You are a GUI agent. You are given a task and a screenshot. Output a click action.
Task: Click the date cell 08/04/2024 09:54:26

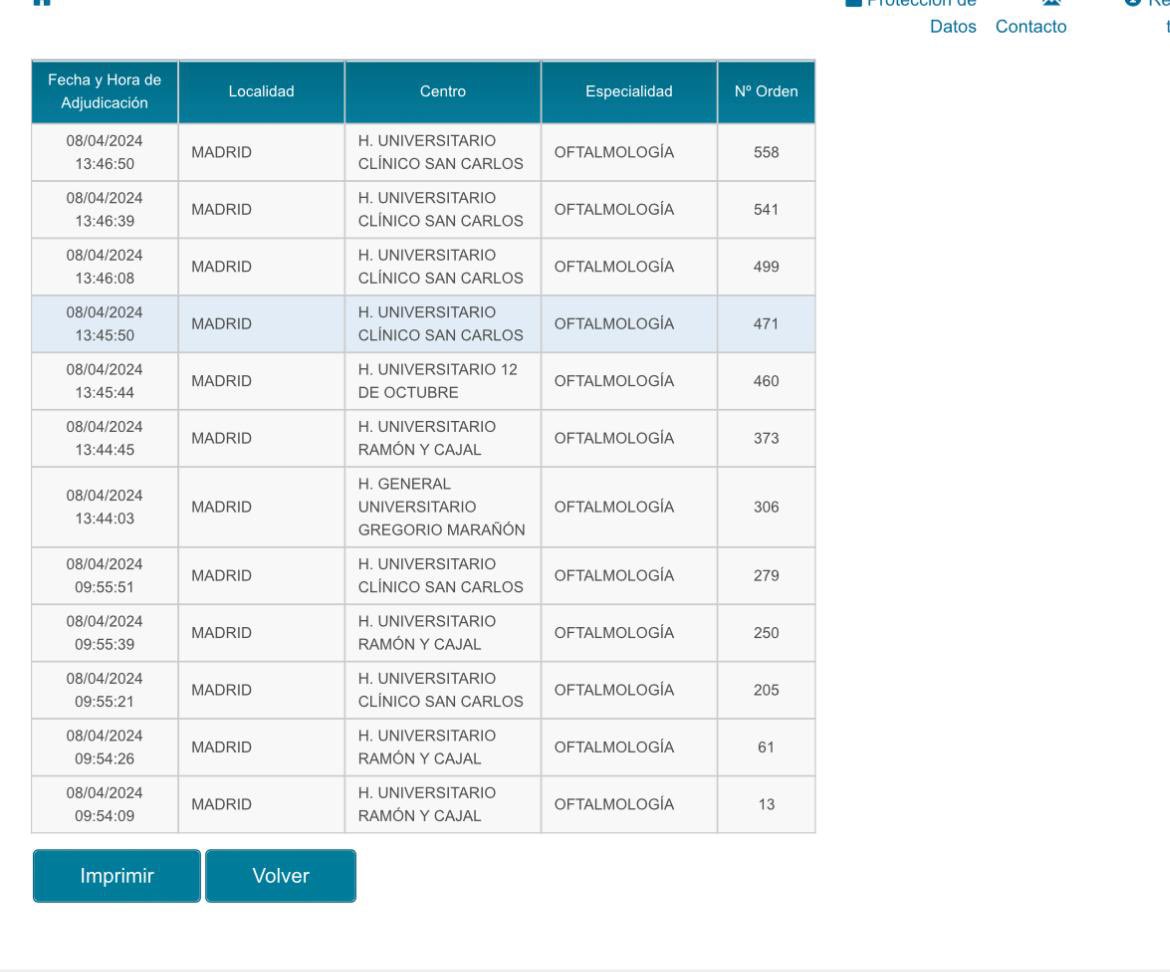pyautogui.click(x=104, y=747)
